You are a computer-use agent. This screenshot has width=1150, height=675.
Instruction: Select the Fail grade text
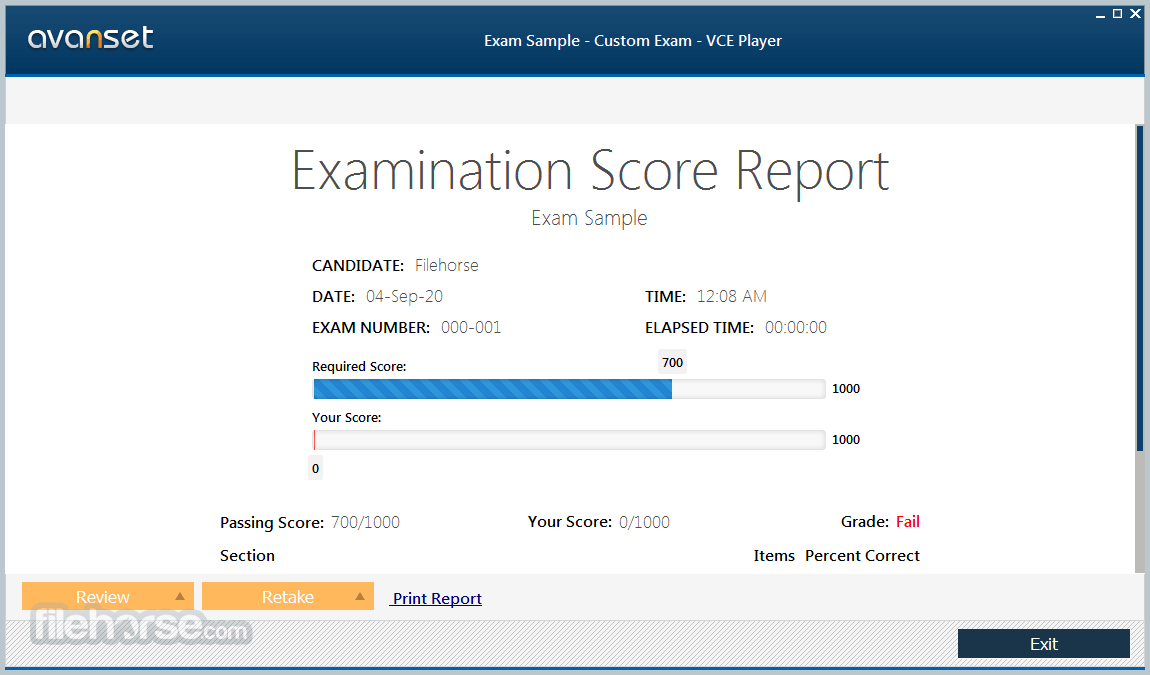tap(907, 522)
